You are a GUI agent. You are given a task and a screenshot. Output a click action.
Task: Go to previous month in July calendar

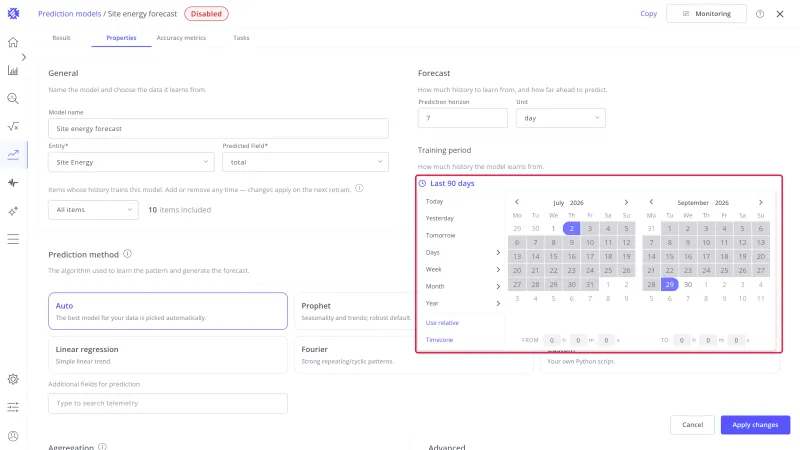point(516,202)
